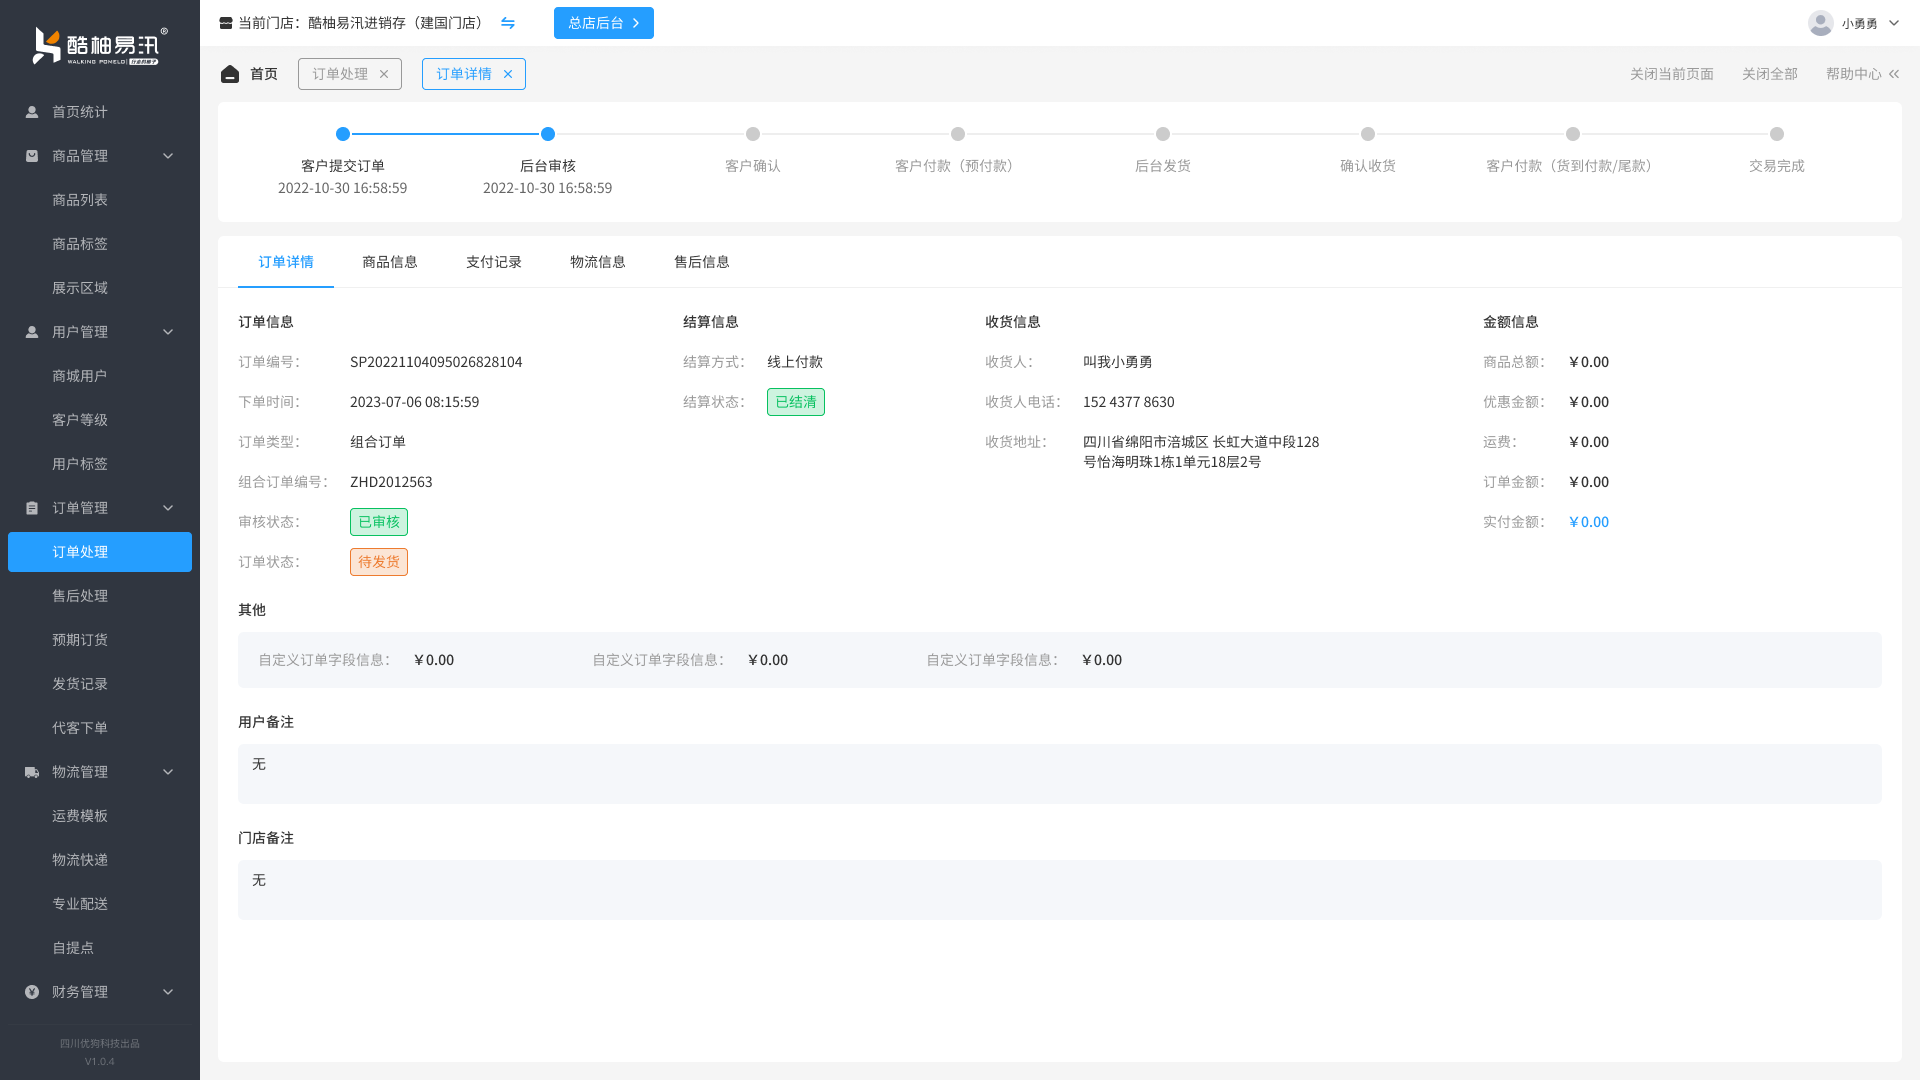Click the 总店后台 button

pos(604,23)
